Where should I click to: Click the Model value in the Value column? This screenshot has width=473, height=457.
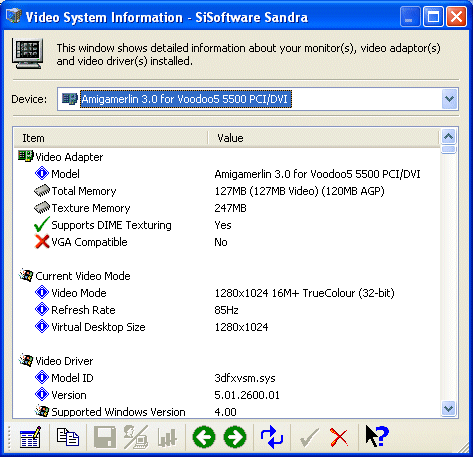pos(317,174)
